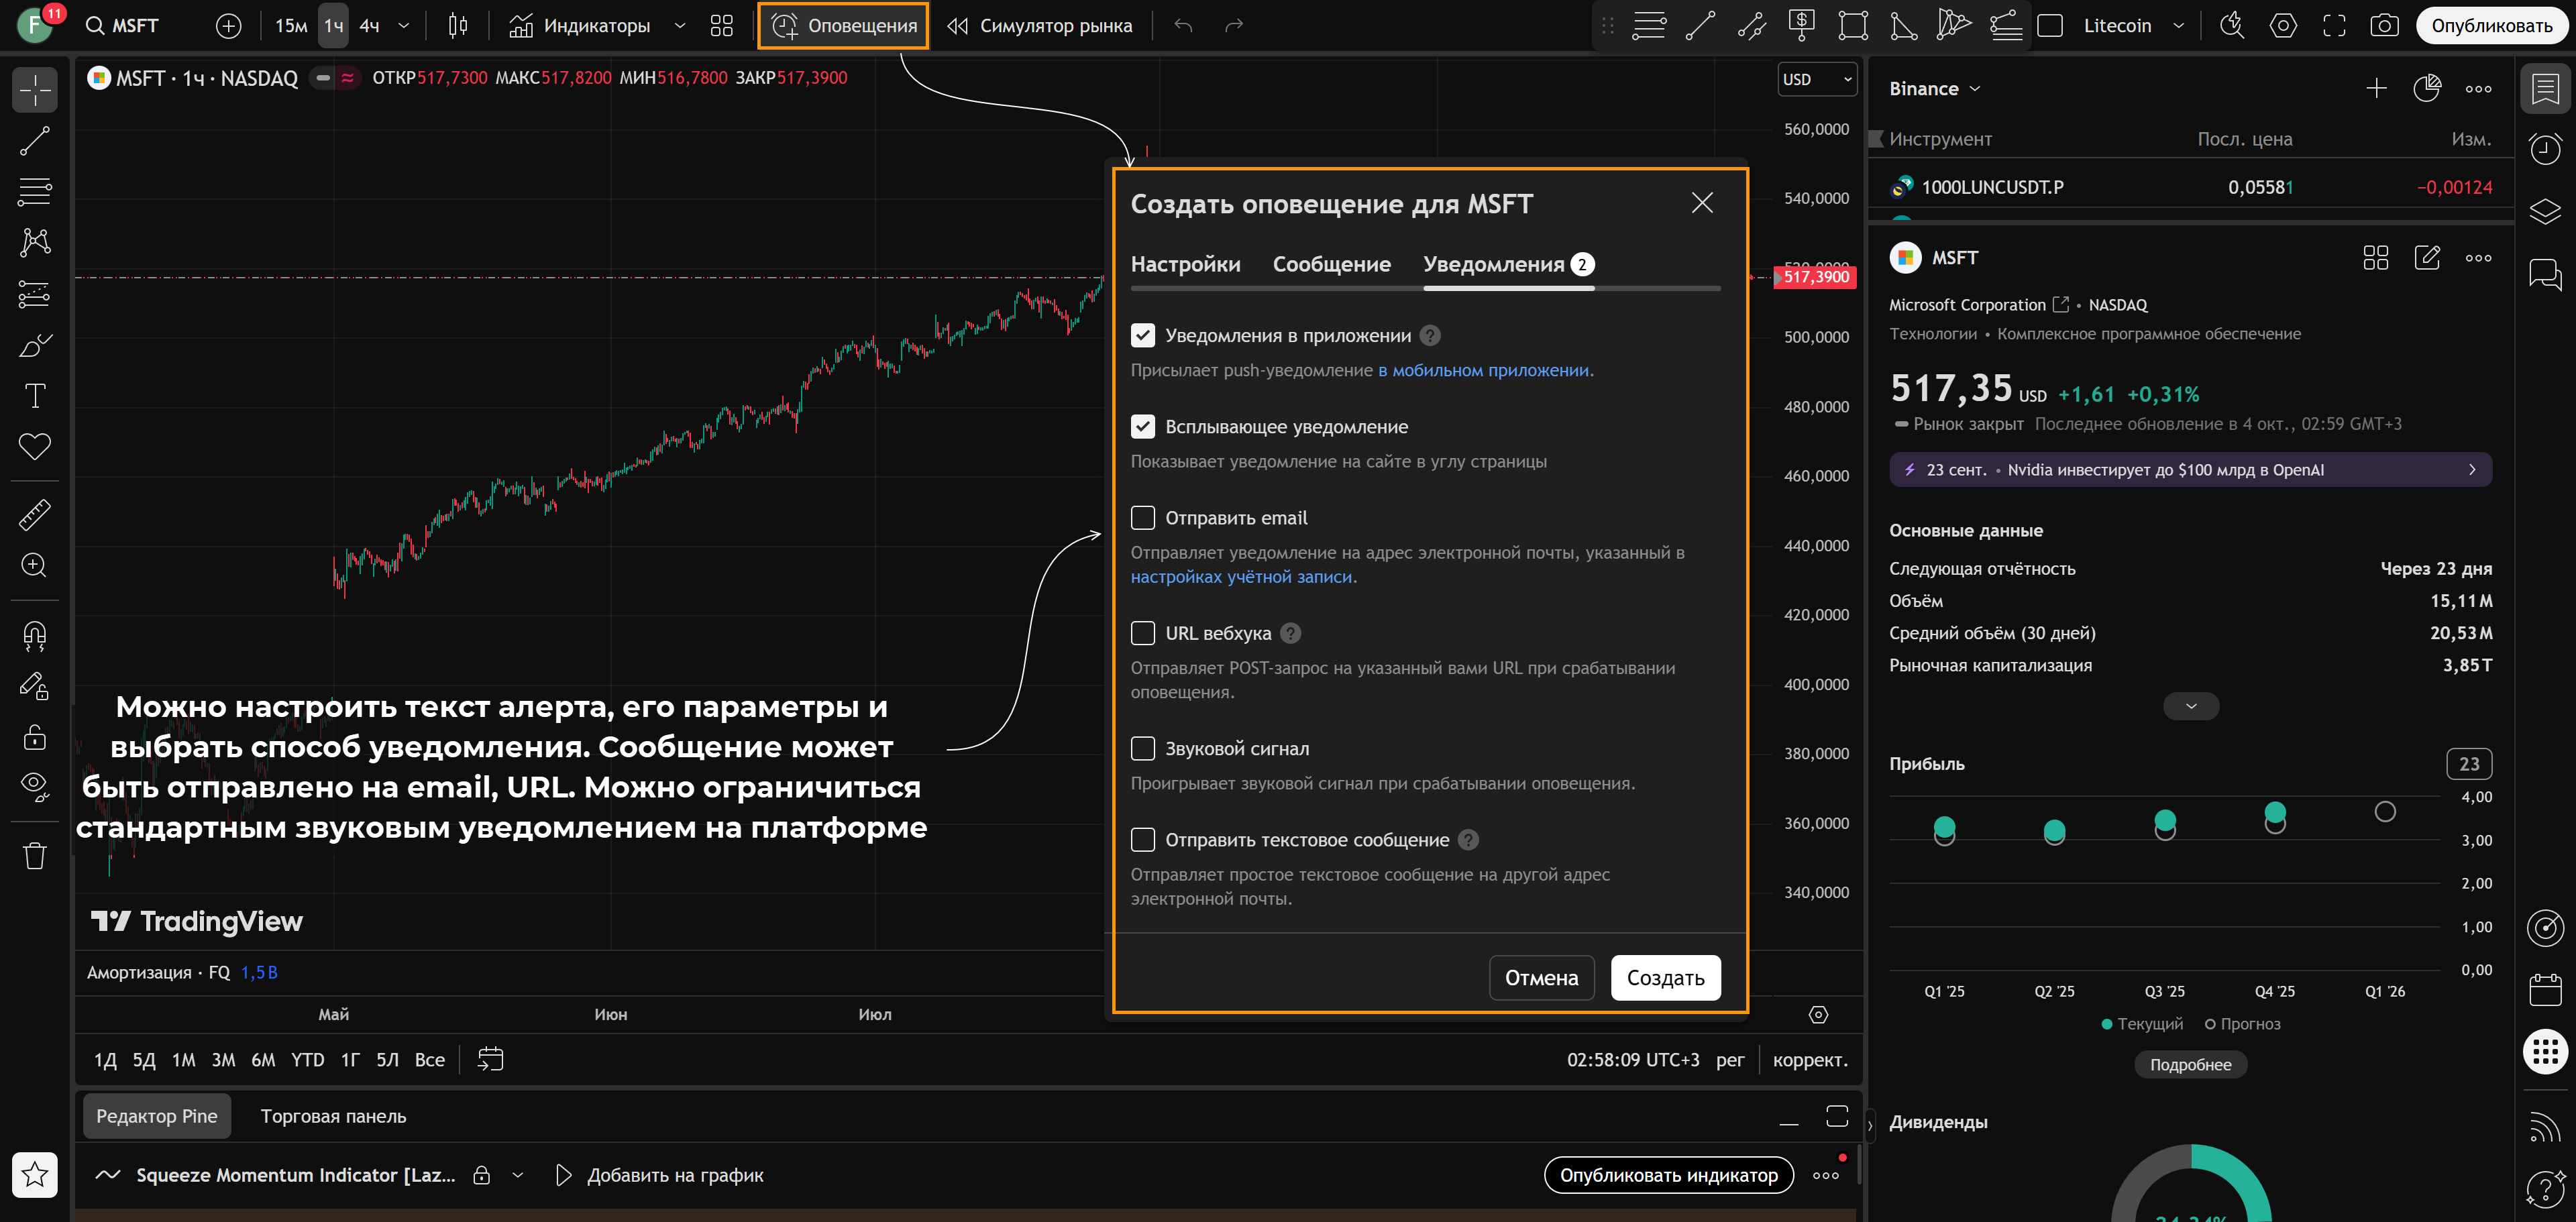Image resolution: width=2576 pixels, height=1222 pixels.
Task: Enable the Отправить email checkbox
Action: click(x=1142, y=518)
